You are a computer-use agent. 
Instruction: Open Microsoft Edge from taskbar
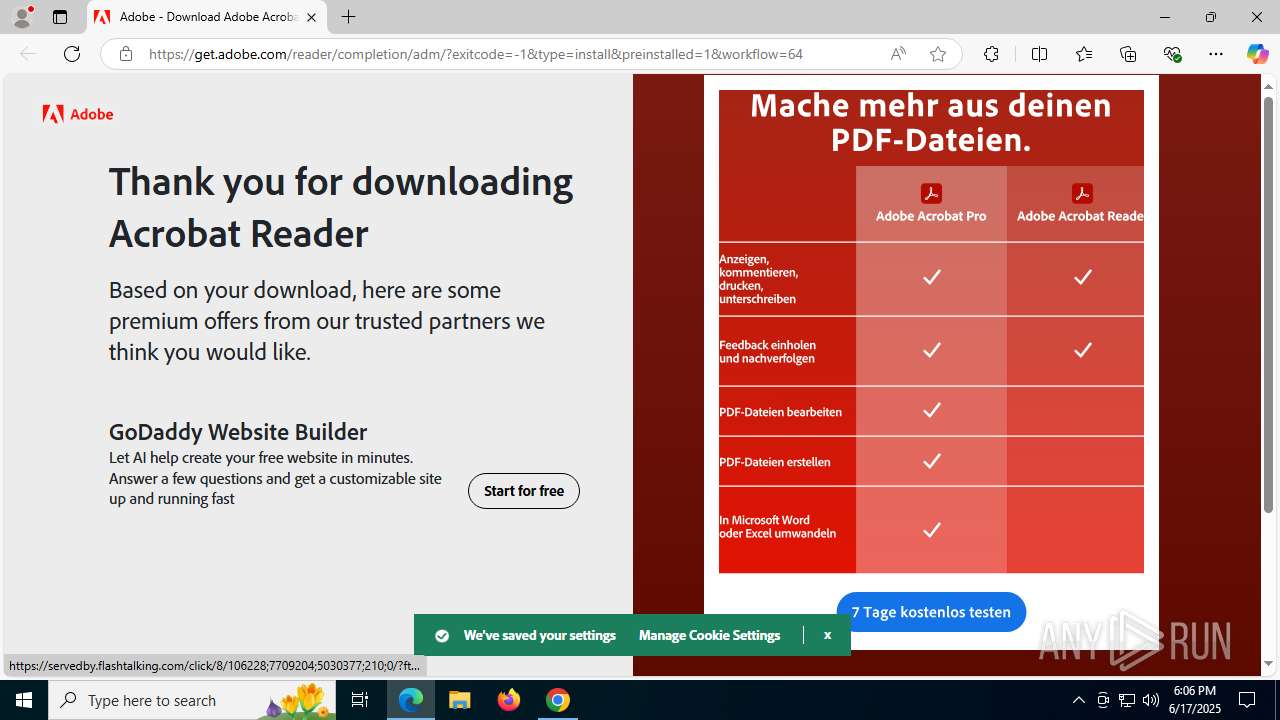pos(411,700)
